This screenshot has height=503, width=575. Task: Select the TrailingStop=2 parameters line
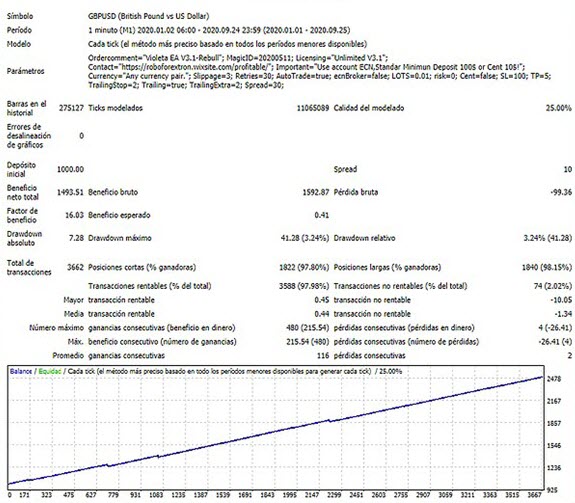tap(186, 85)
